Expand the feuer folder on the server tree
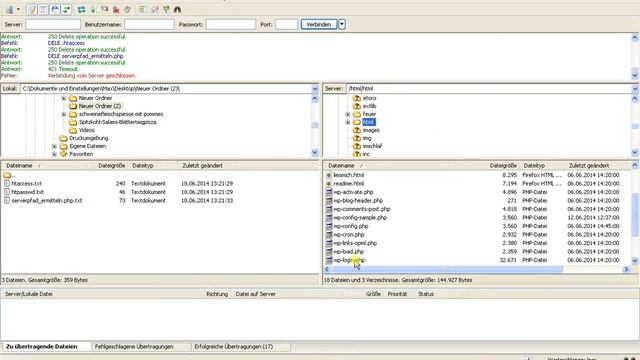Image resolution: width=640 pixels, height=360 pixels. point(348,114)
